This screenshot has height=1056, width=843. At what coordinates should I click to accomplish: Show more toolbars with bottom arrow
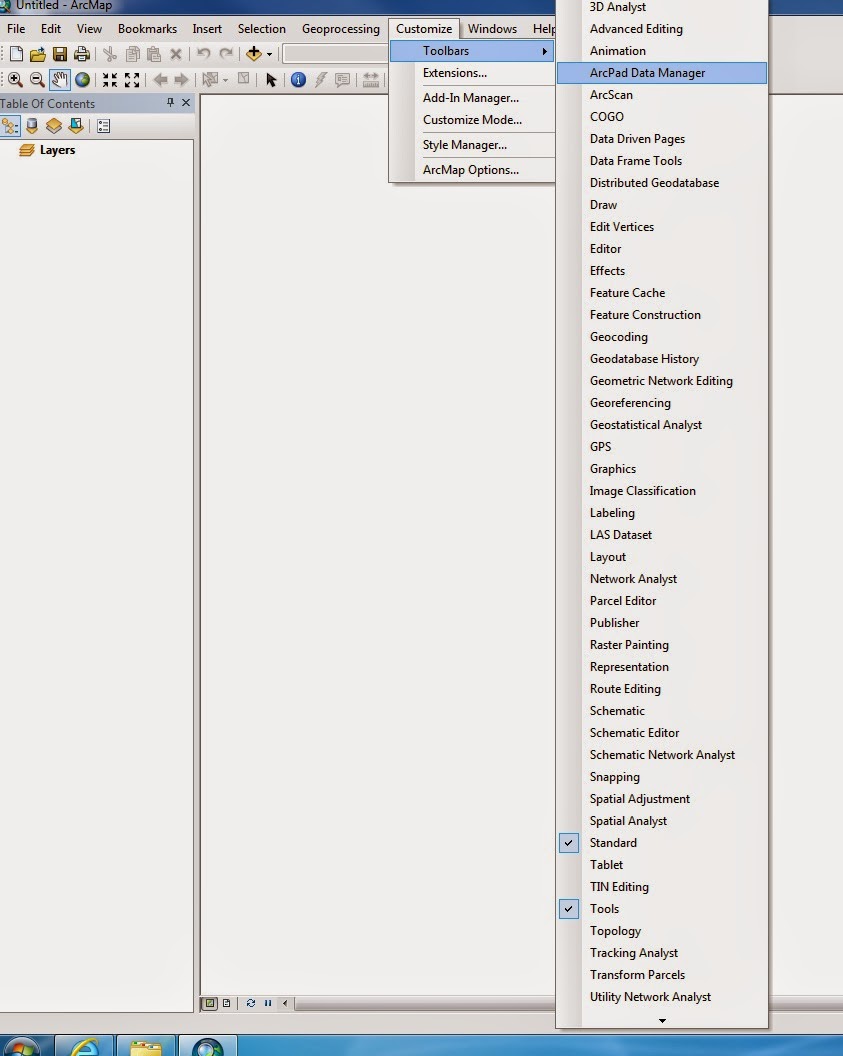pos(663,1021)
